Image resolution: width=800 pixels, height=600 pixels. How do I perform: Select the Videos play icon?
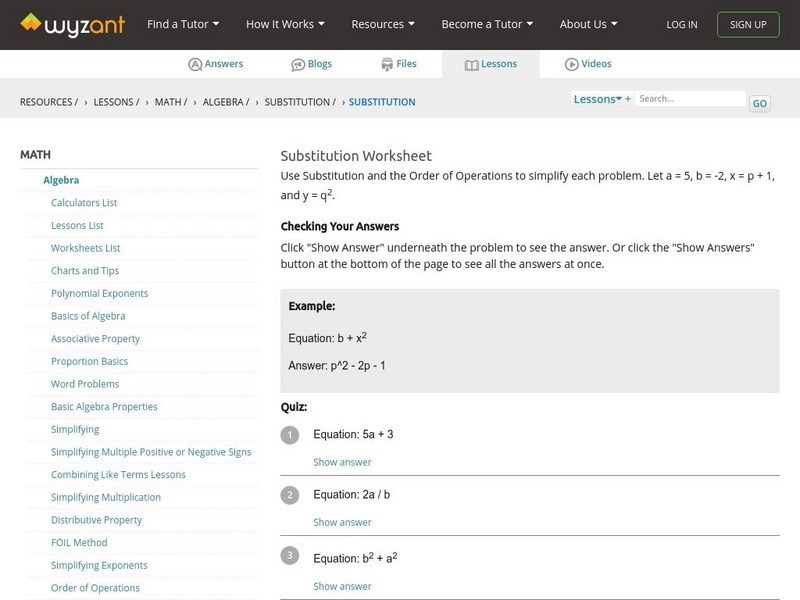[571, 63]
